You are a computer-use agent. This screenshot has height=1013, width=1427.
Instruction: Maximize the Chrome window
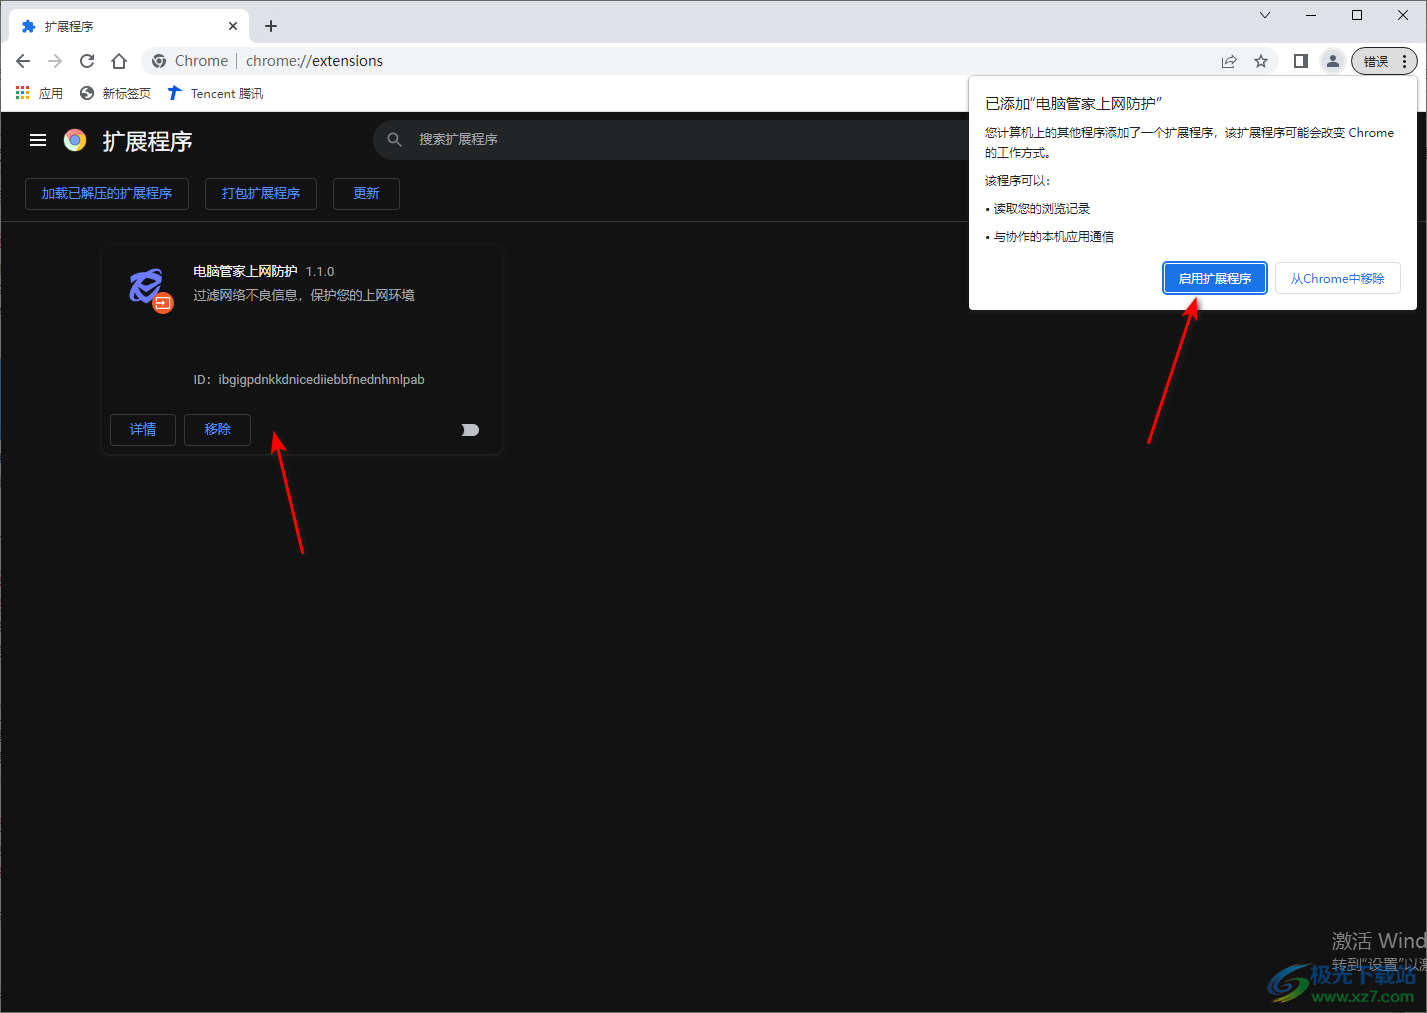click(1357, 15)
